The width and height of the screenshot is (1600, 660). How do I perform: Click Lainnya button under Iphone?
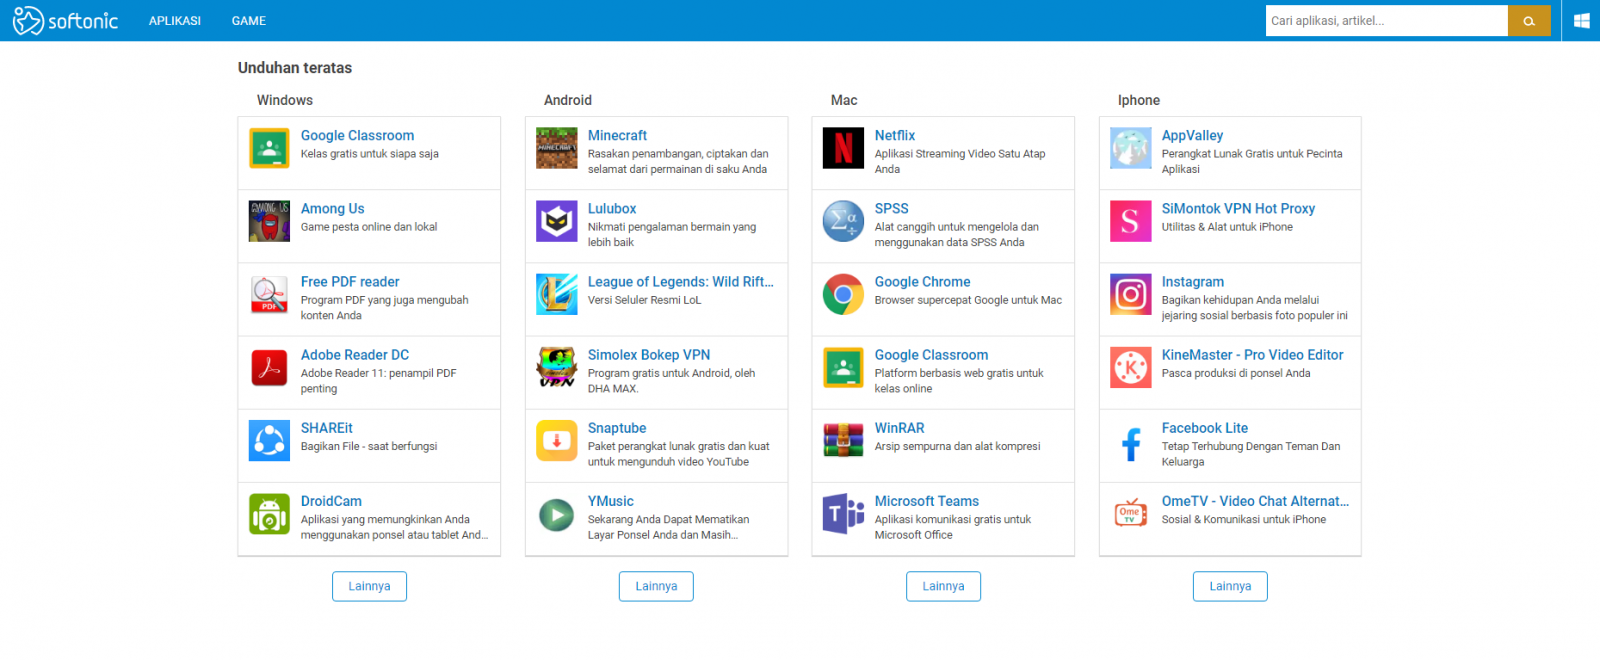point(1230,586)
